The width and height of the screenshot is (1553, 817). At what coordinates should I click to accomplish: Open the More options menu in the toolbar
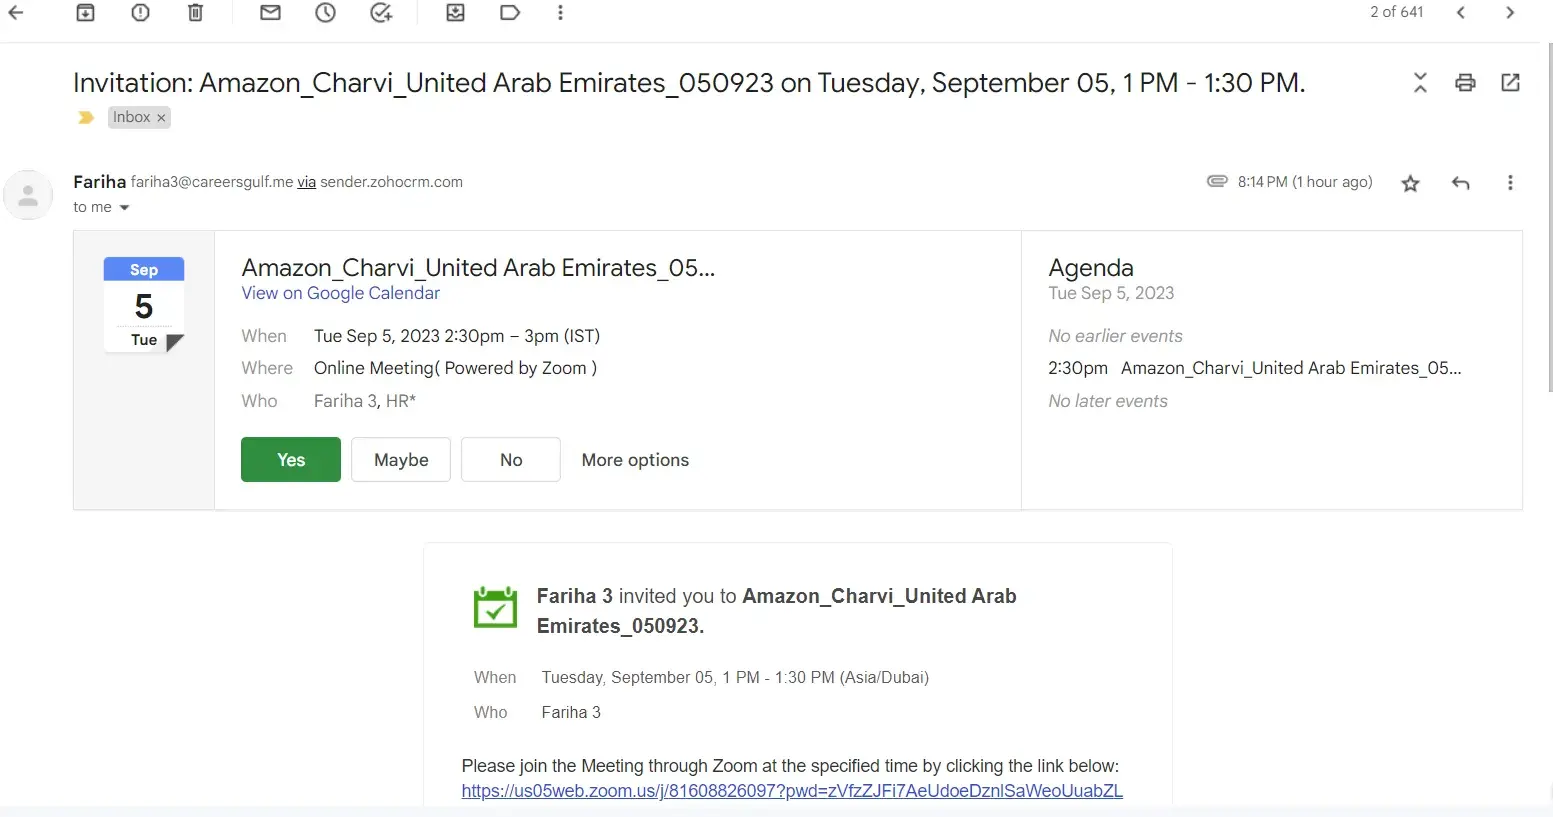click(x=560, y=13)
